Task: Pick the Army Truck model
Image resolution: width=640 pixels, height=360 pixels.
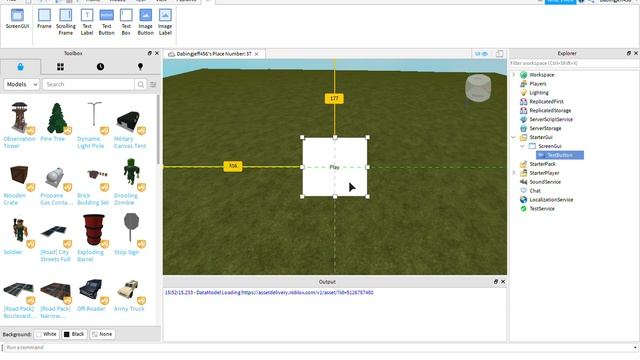Action: (130, 295)
